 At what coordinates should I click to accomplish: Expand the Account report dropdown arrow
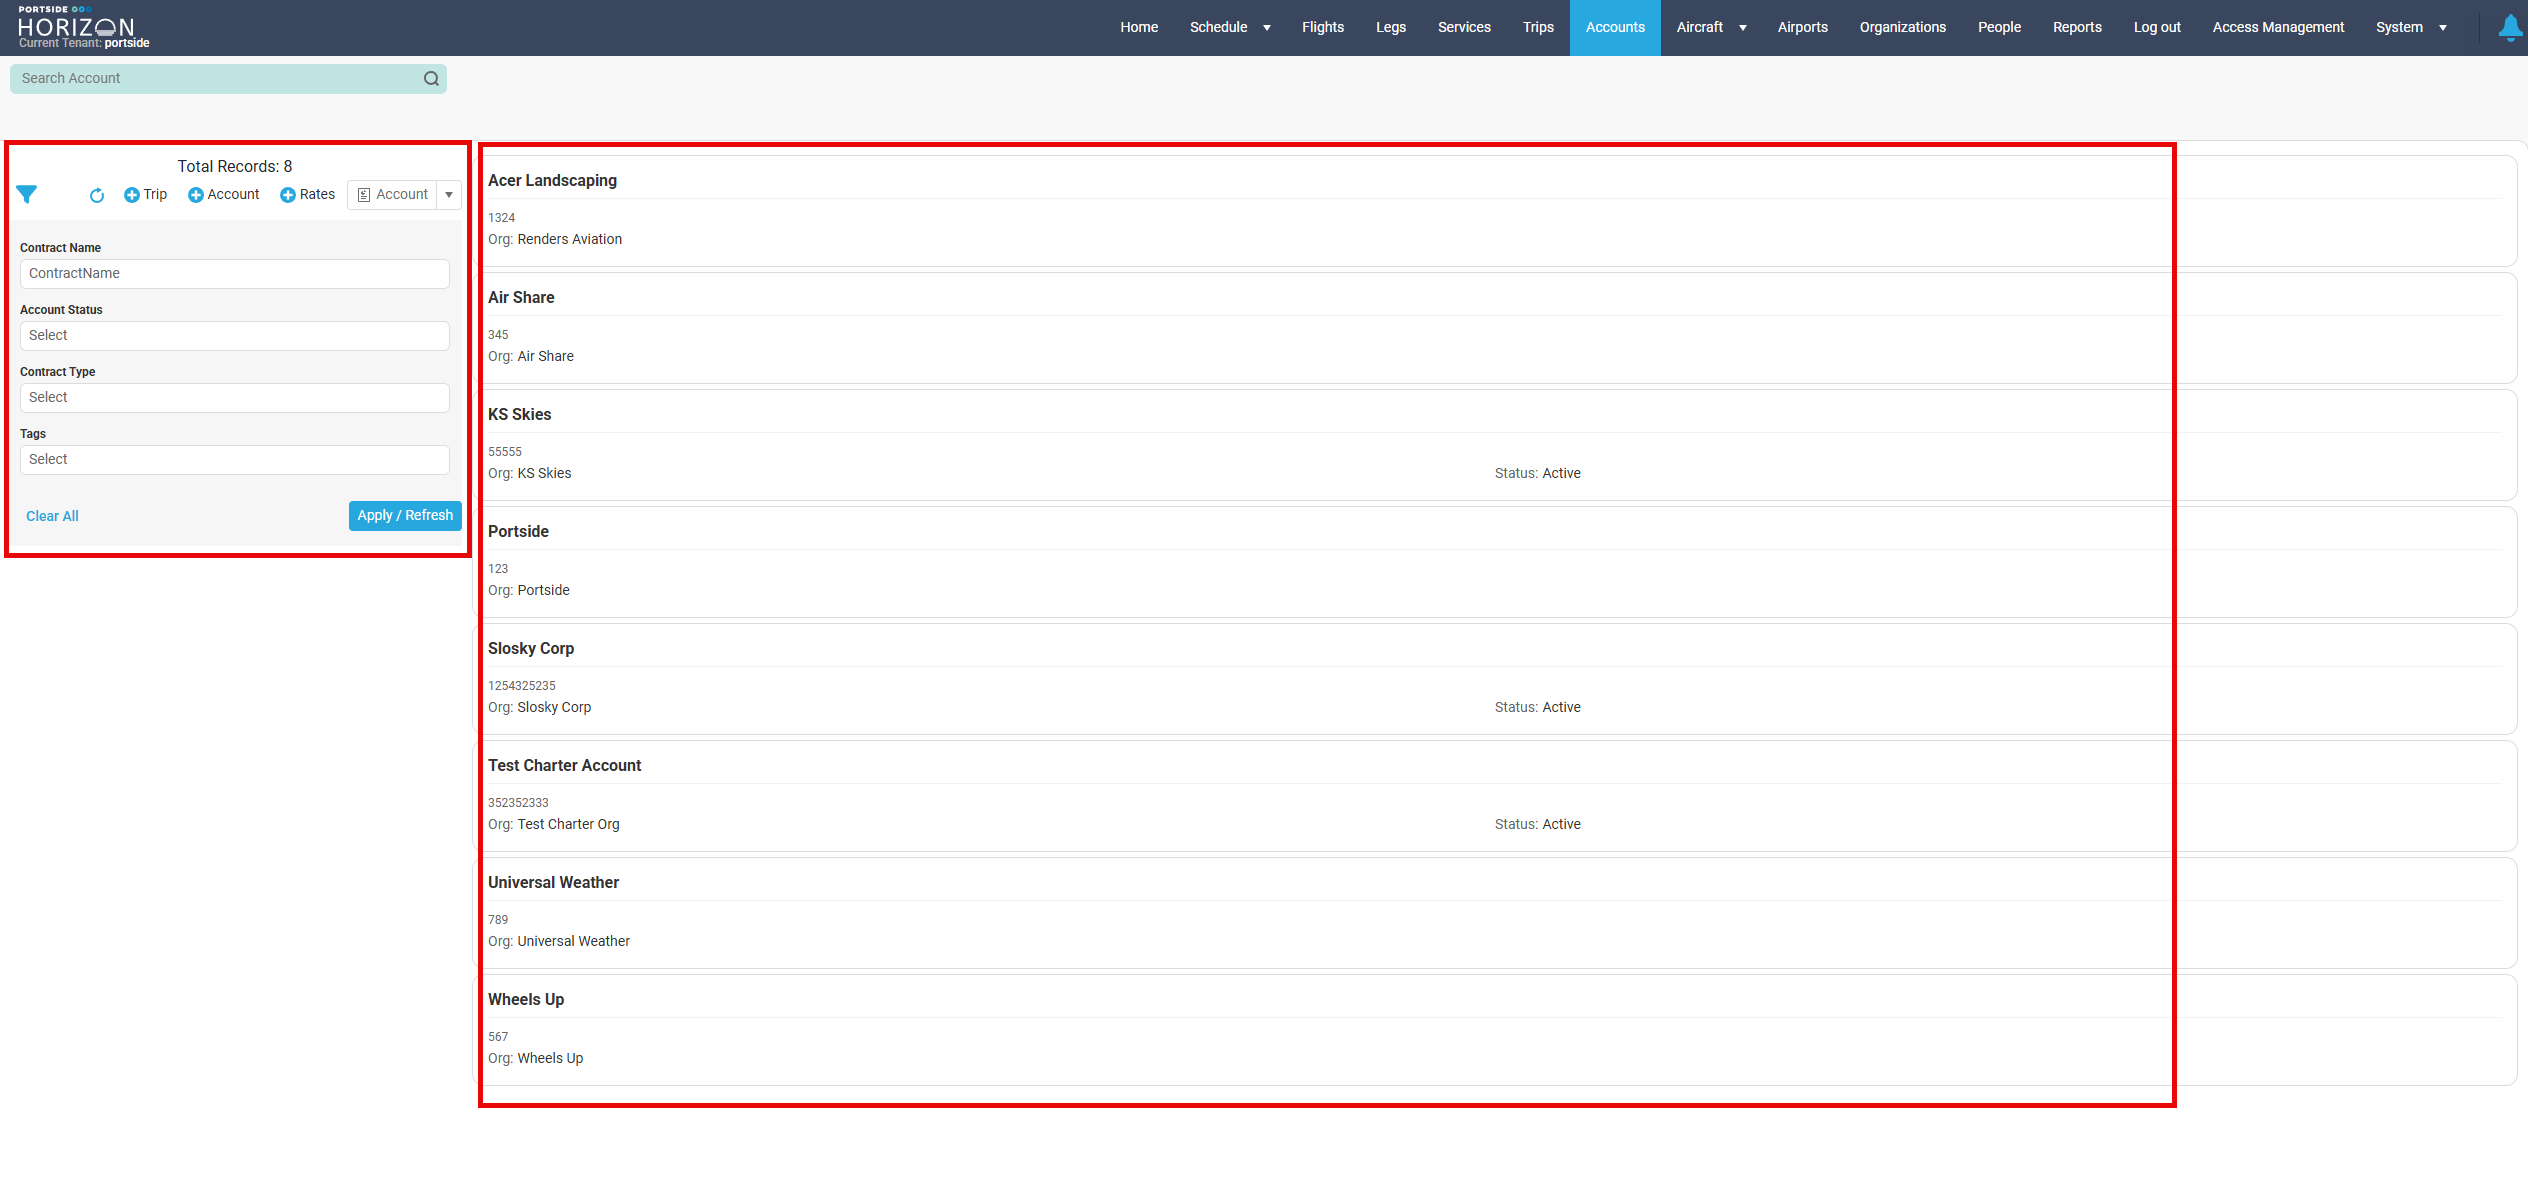[x=449, y=195]
